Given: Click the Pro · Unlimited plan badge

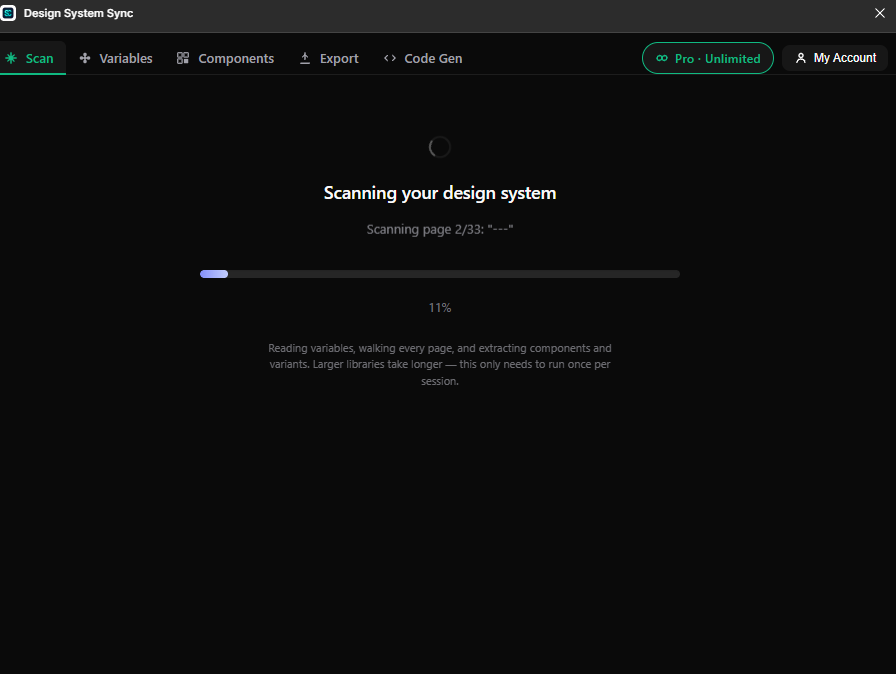Looking at the screenshot, I should pos(707,58).
